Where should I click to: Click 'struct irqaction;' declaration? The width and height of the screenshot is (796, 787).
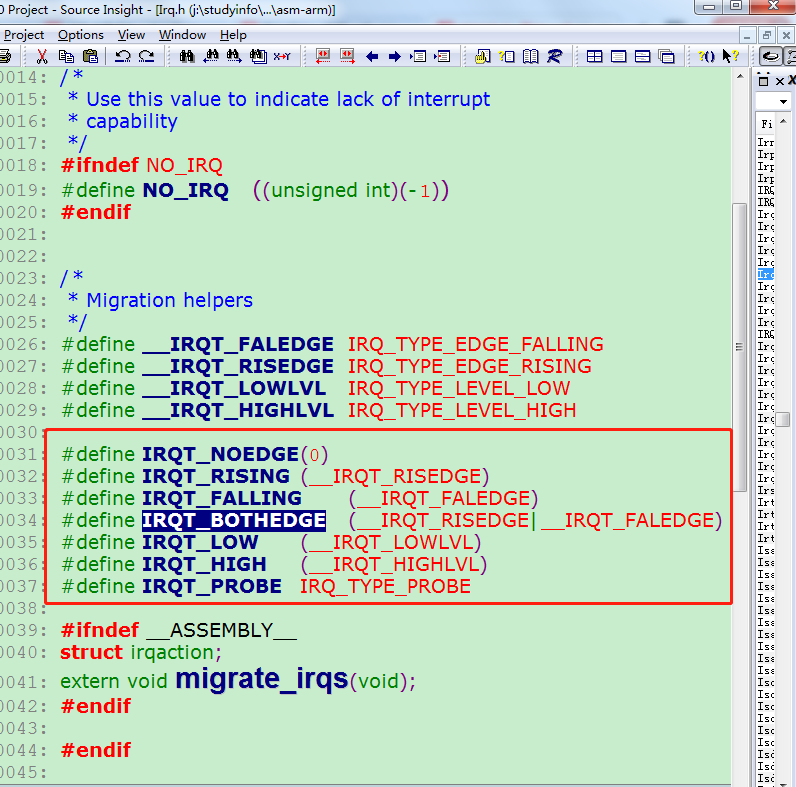click(141, 652)
